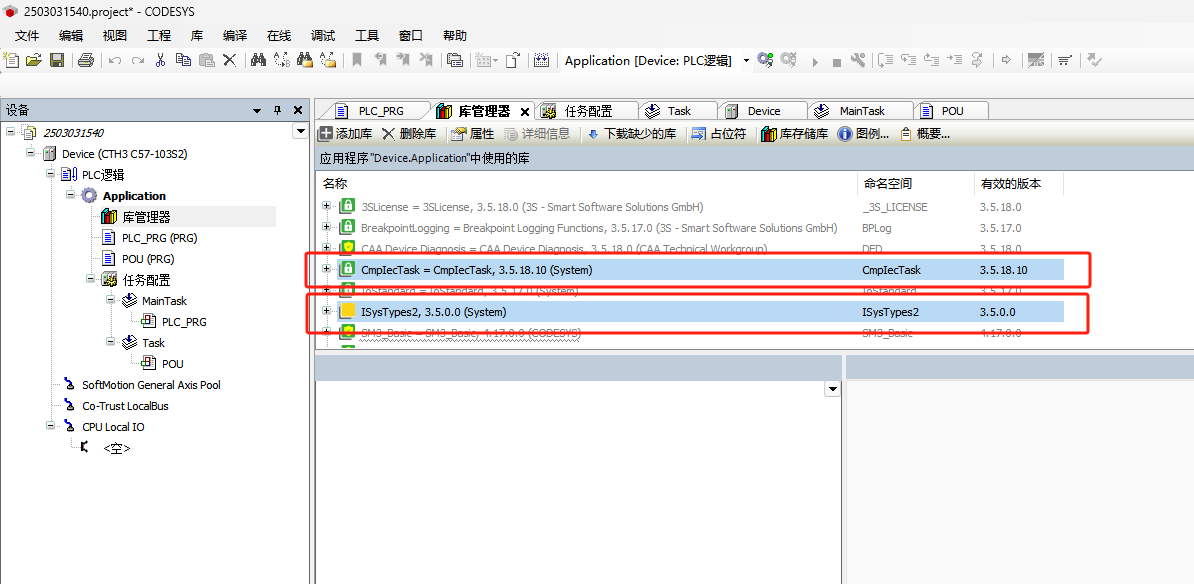Collapse the 2503031540 project root node
1194x584 pixels.
[x=11, y=132]
